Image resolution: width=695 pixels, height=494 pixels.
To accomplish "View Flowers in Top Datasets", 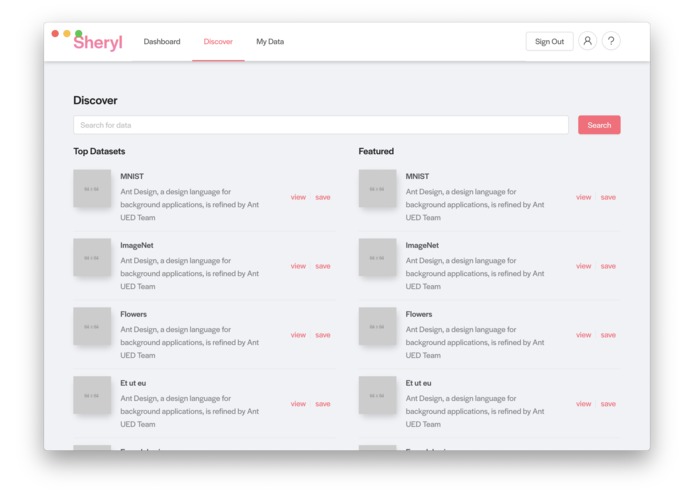I will pos(298,335).
